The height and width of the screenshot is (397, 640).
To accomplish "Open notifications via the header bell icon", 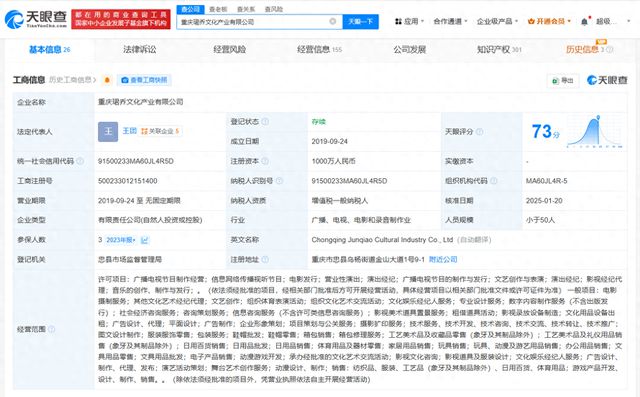I will 584,22.
